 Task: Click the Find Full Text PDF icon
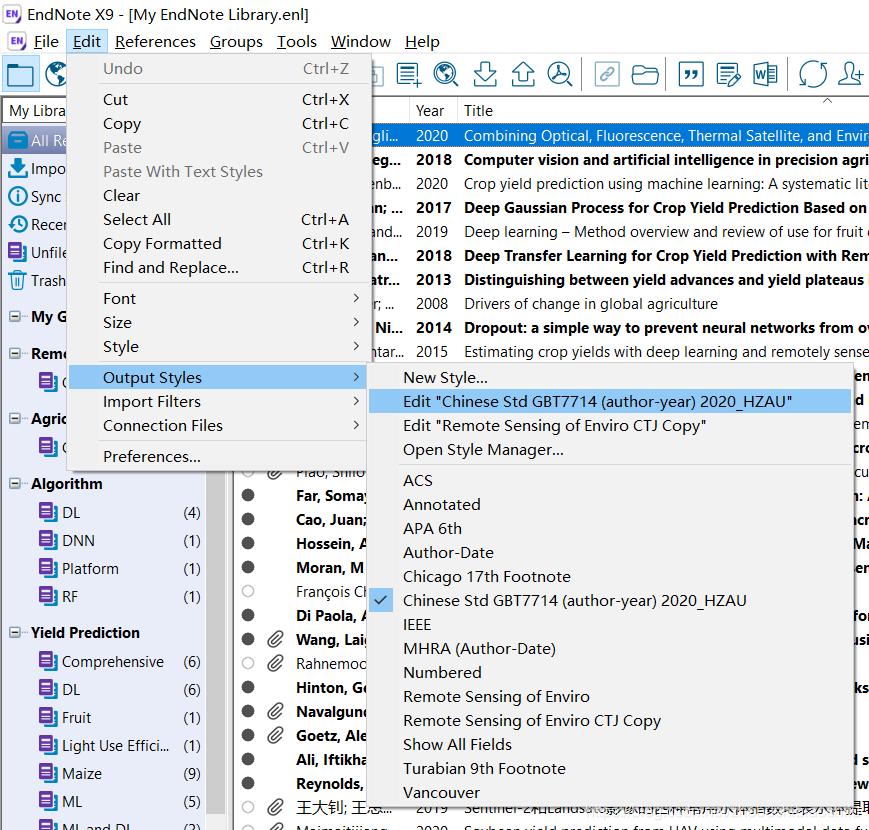click(560, 74)
